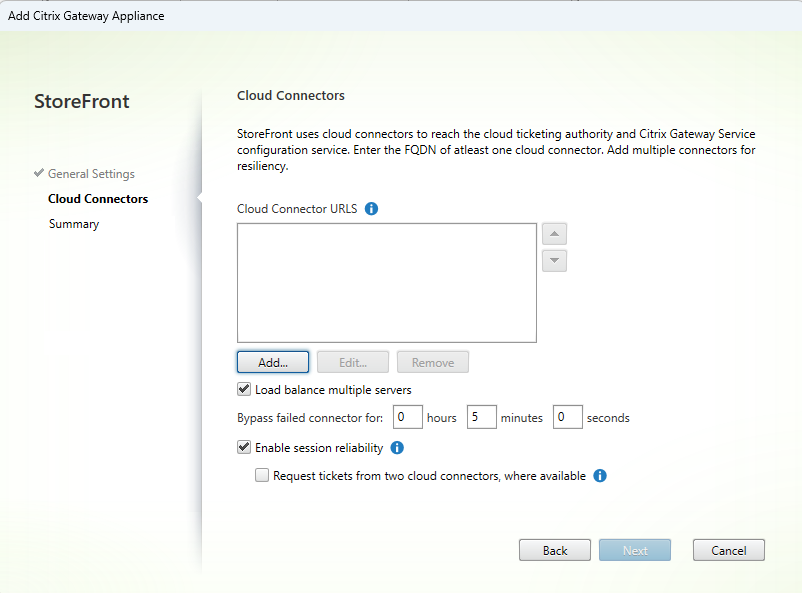Disable the Enable session reliability checkbox
This screenshot has width=802, height=593.
click(244, 448)
